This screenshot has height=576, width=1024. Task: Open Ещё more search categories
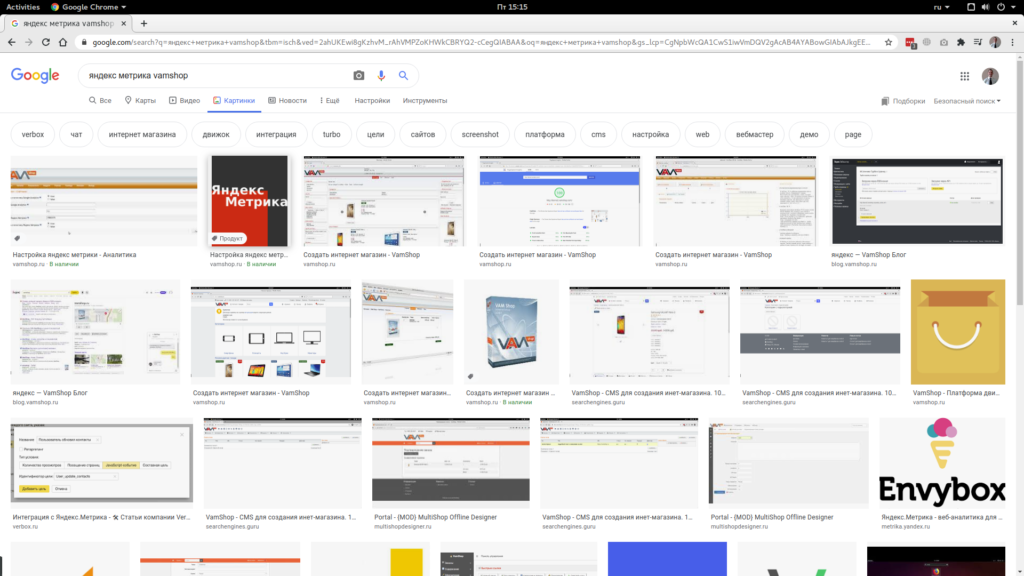(330, 101)
